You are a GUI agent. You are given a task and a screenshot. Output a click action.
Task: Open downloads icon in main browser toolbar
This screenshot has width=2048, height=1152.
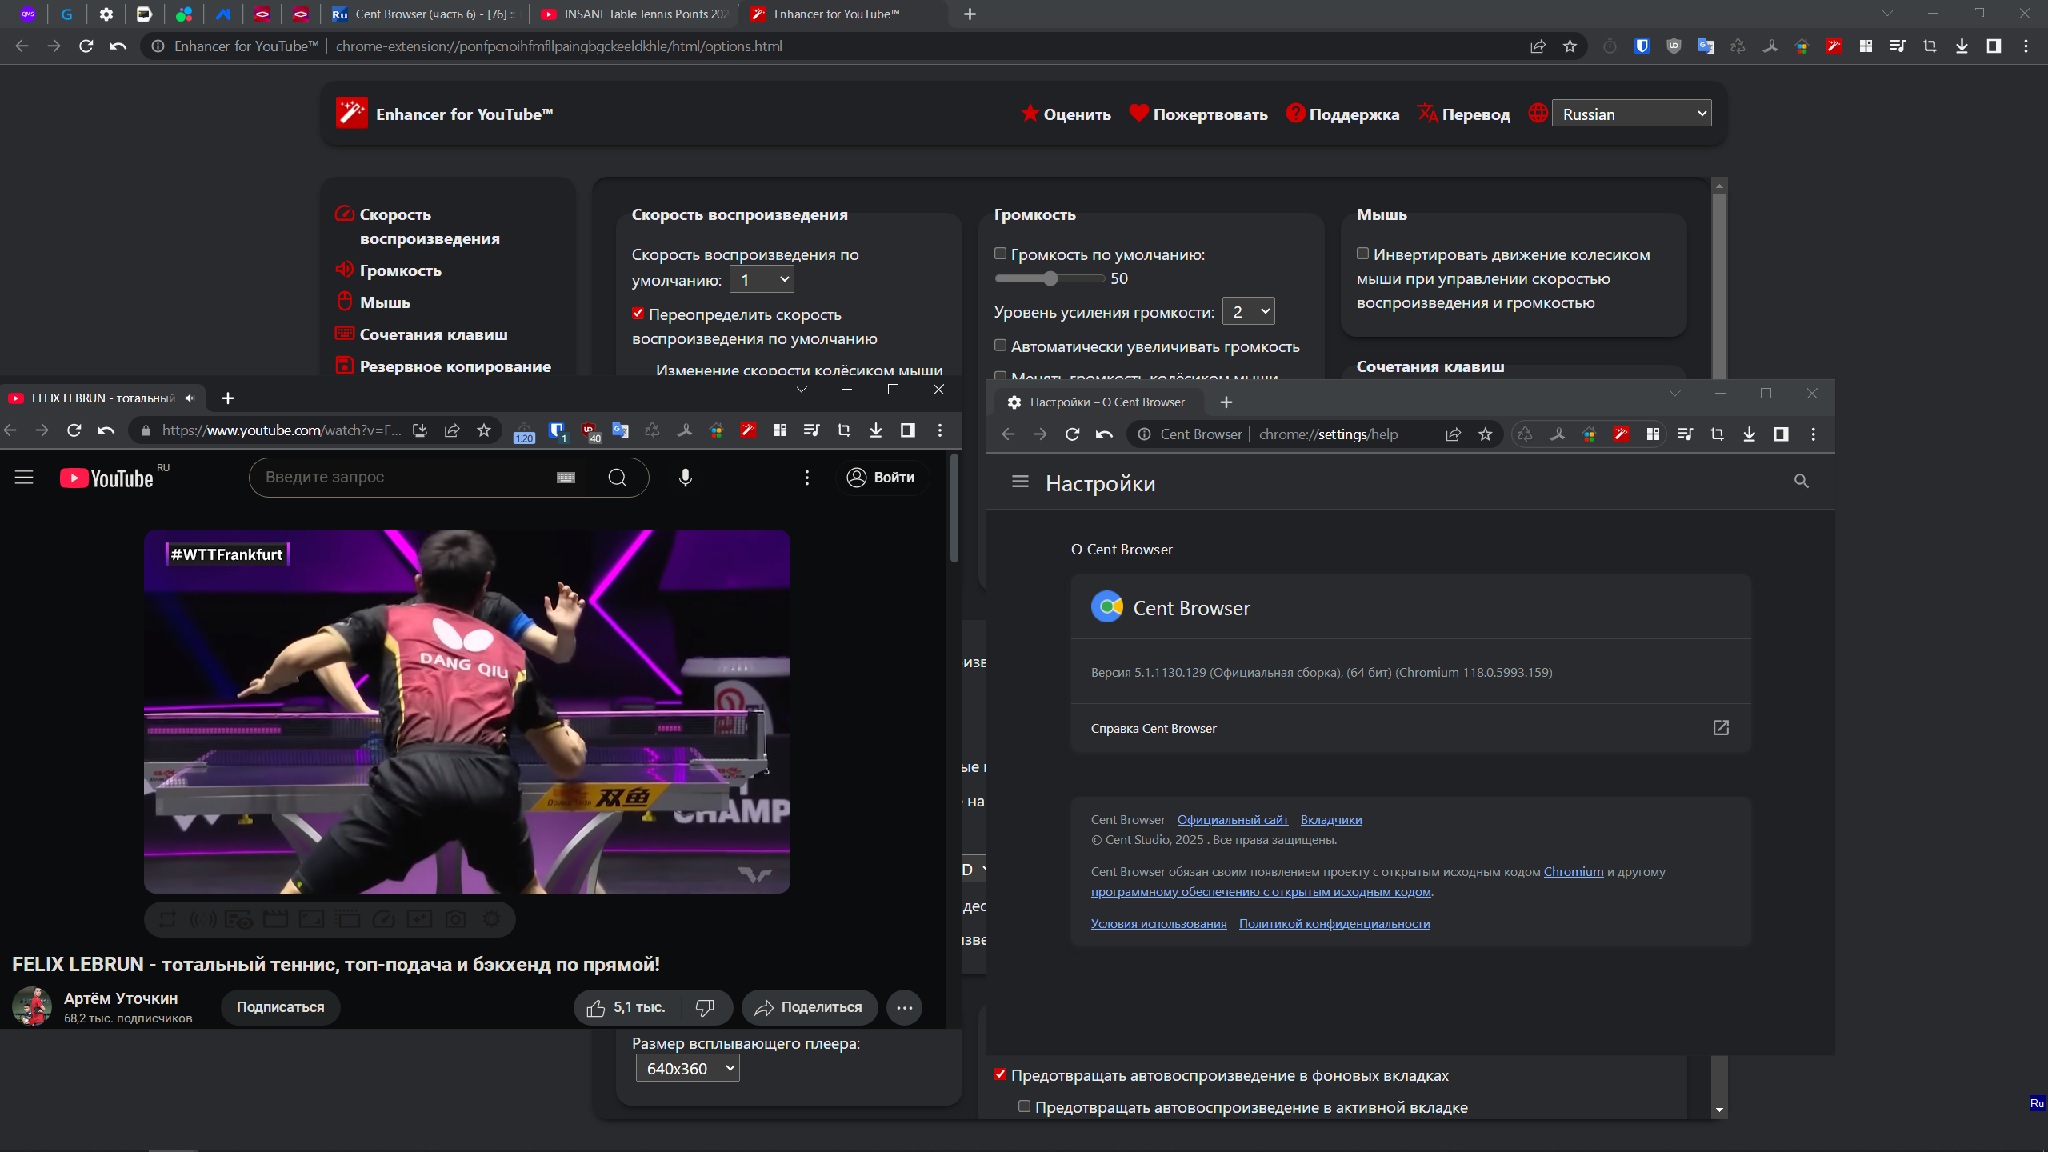pyautogui.click(x=1961, y=46)
